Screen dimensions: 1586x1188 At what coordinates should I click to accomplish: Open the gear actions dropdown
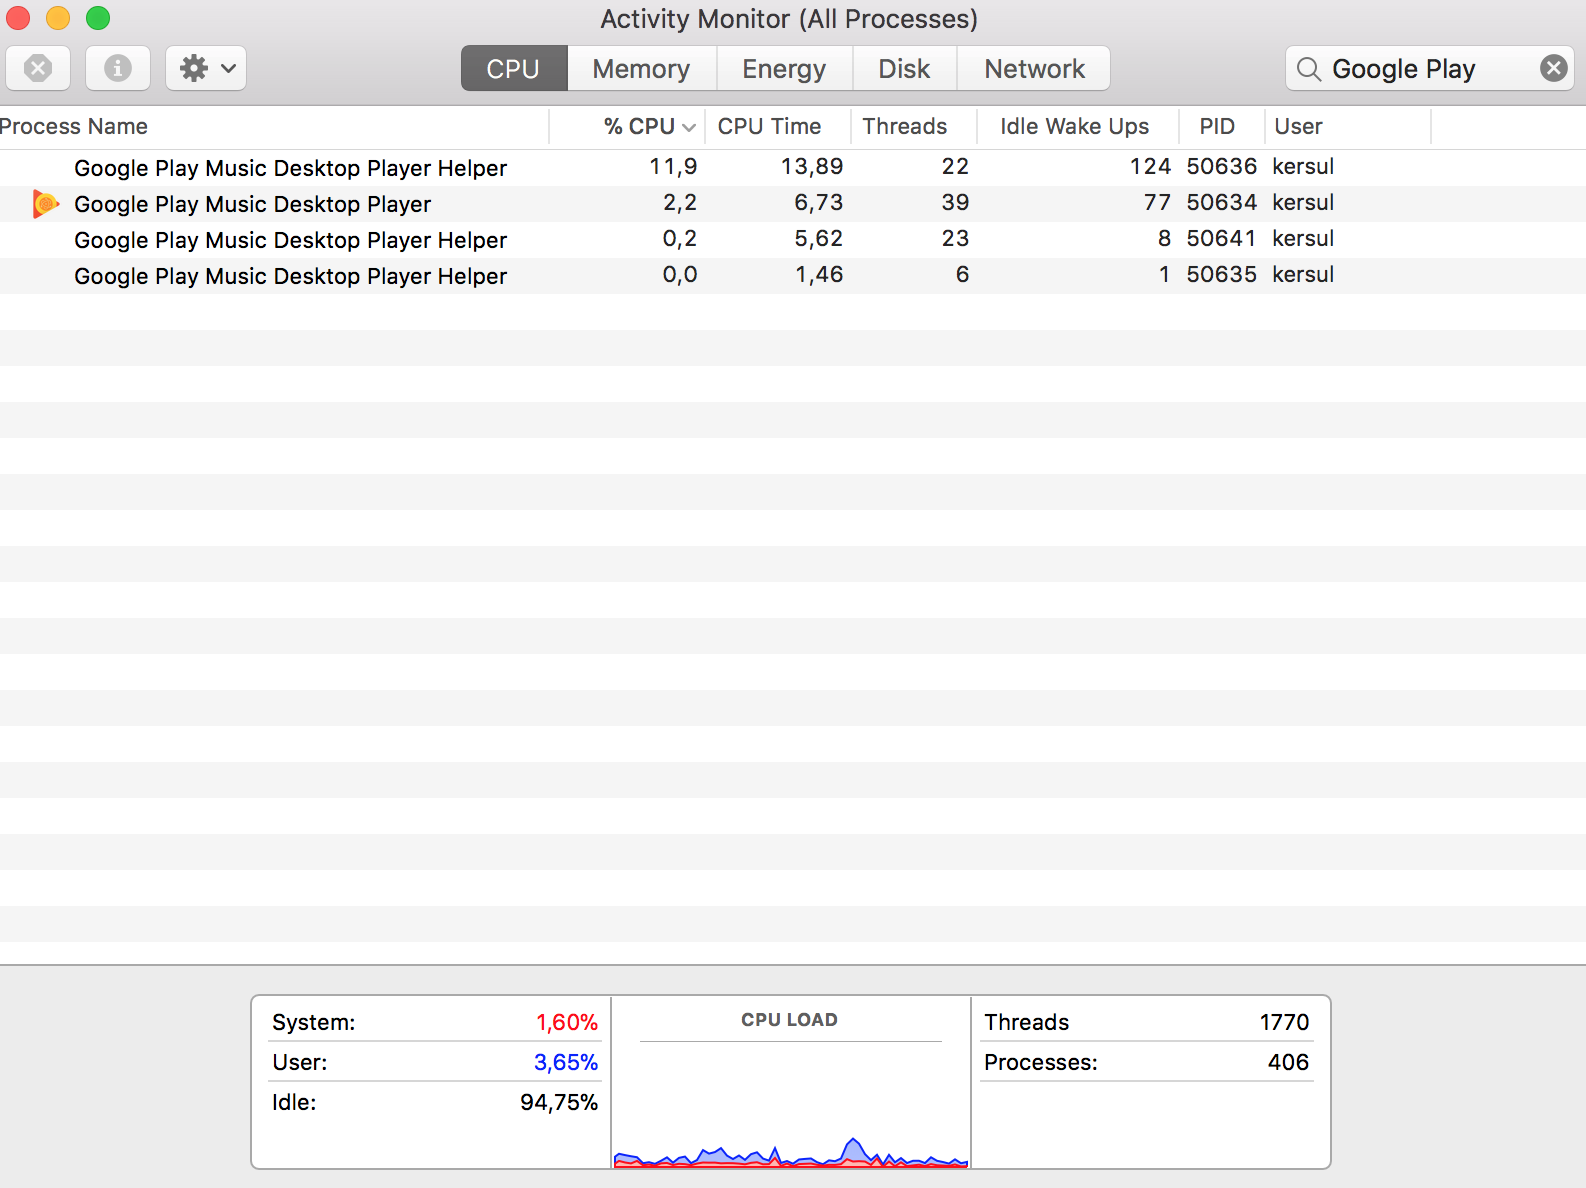pyautogui.click(x=206, y=68)
